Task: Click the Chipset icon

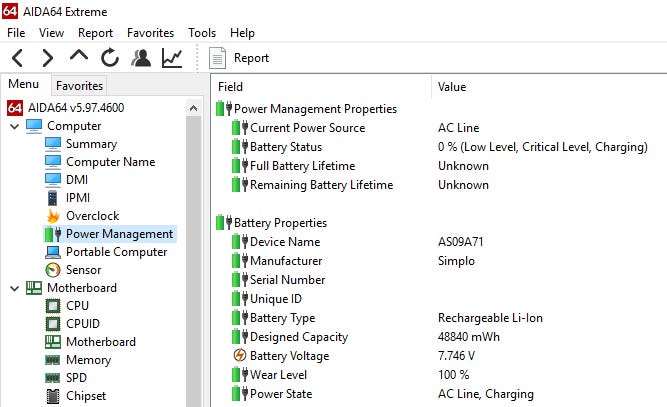Action: (53, 396)
